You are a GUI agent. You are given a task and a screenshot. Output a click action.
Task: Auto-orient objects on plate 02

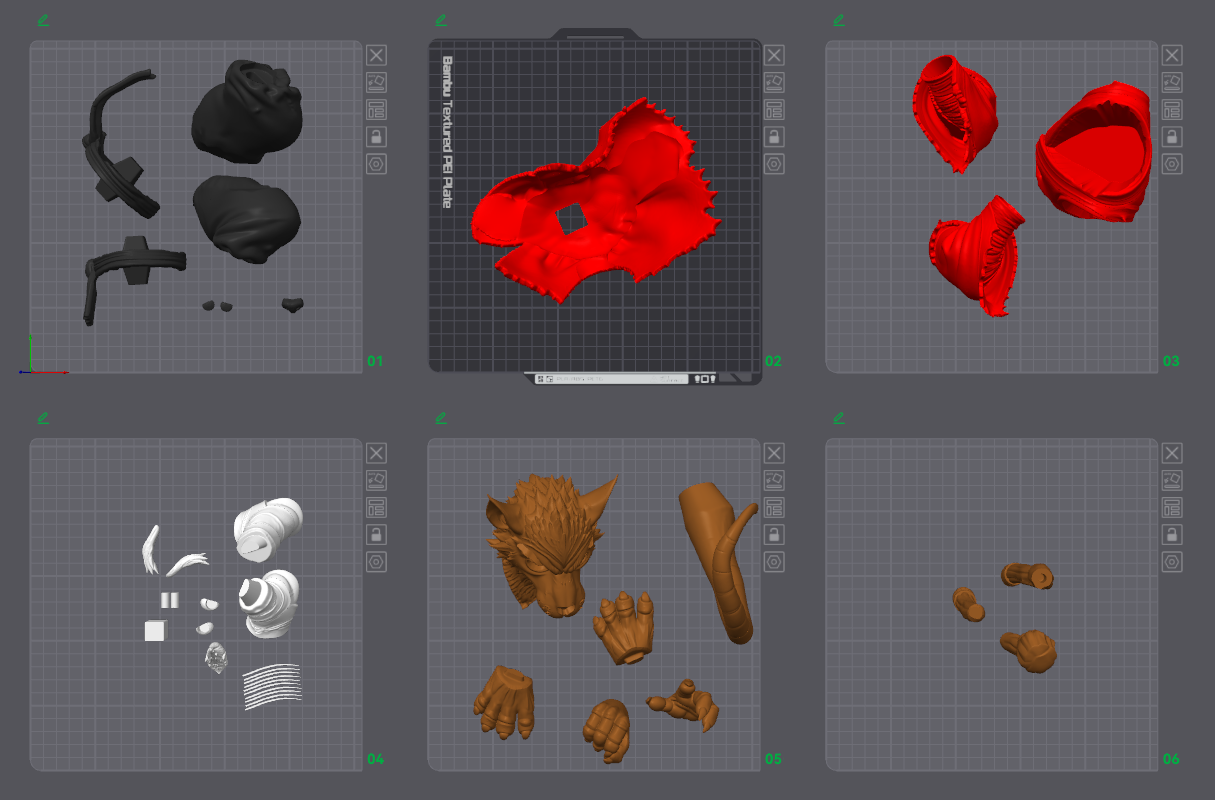(774, 82)
